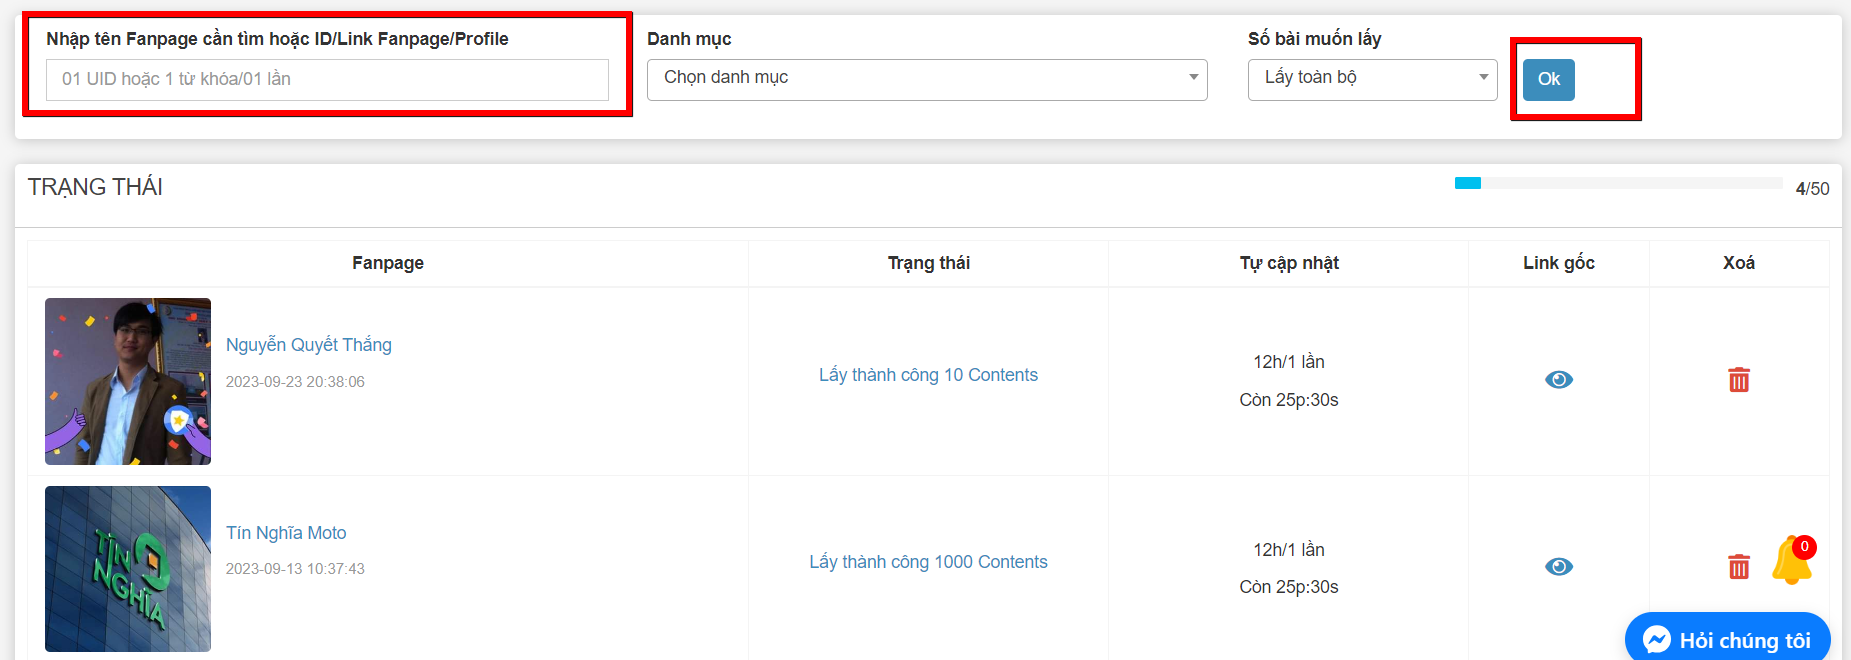
Task: Open the Chọn danh mục dropdown
Action: tap(927, 80)
